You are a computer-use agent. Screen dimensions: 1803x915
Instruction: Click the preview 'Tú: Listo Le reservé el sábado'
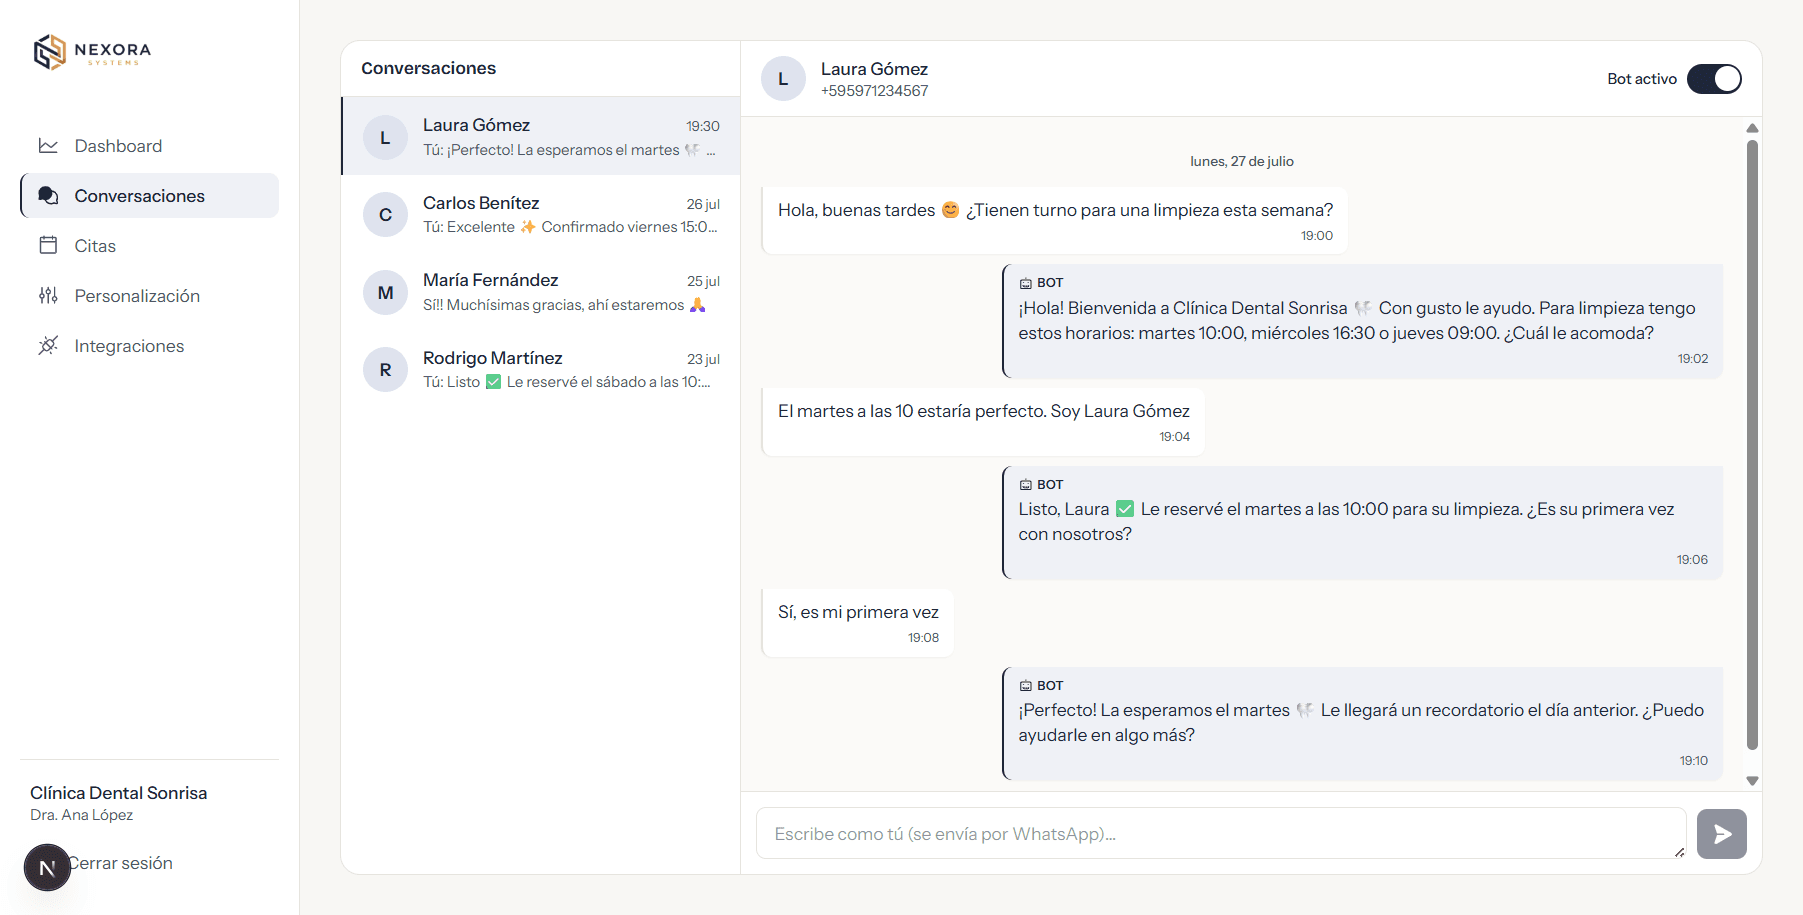click(567, 382)
